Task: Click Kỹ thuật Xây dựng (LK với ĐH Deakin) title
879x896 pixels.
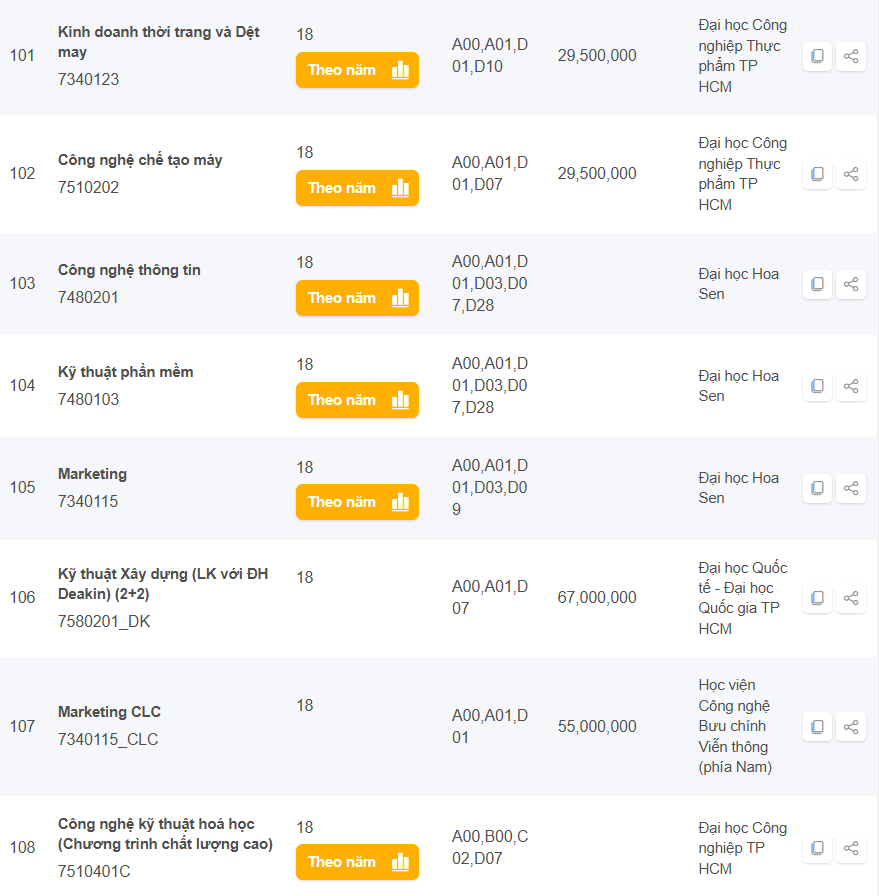Action: tap(163, 584)
